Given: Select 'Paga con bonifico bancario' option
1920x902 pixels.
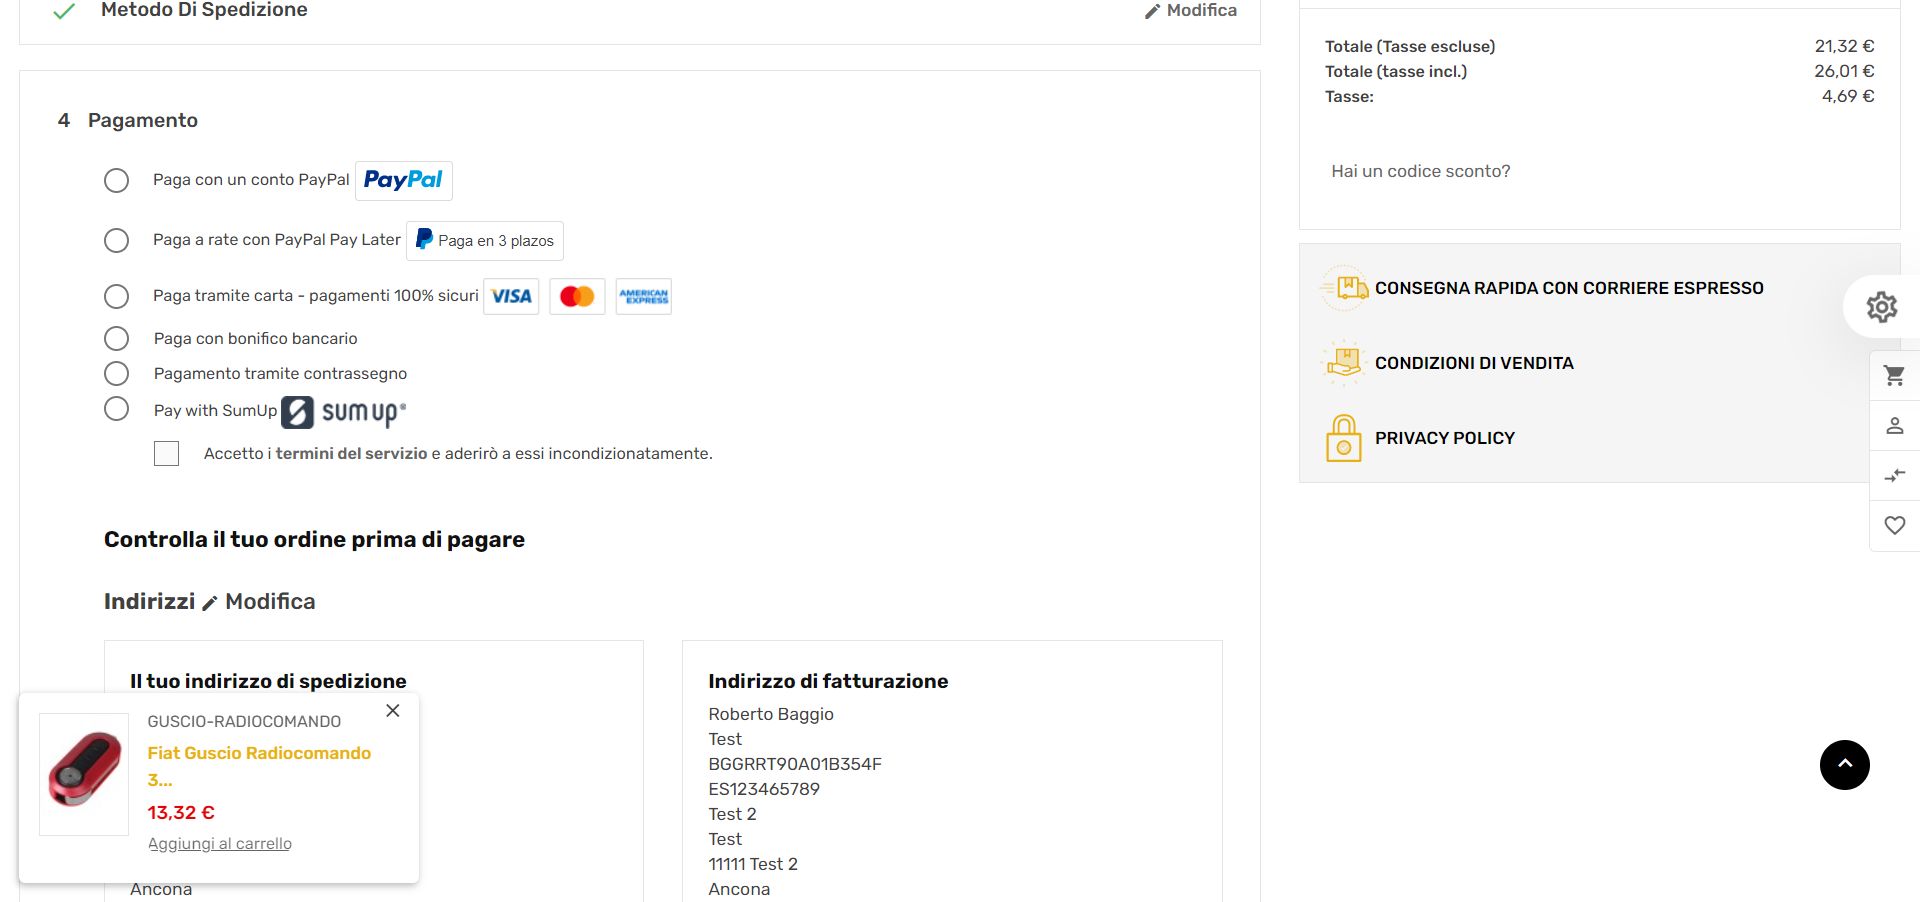Looking at the screenshot, I should (117, 339).
